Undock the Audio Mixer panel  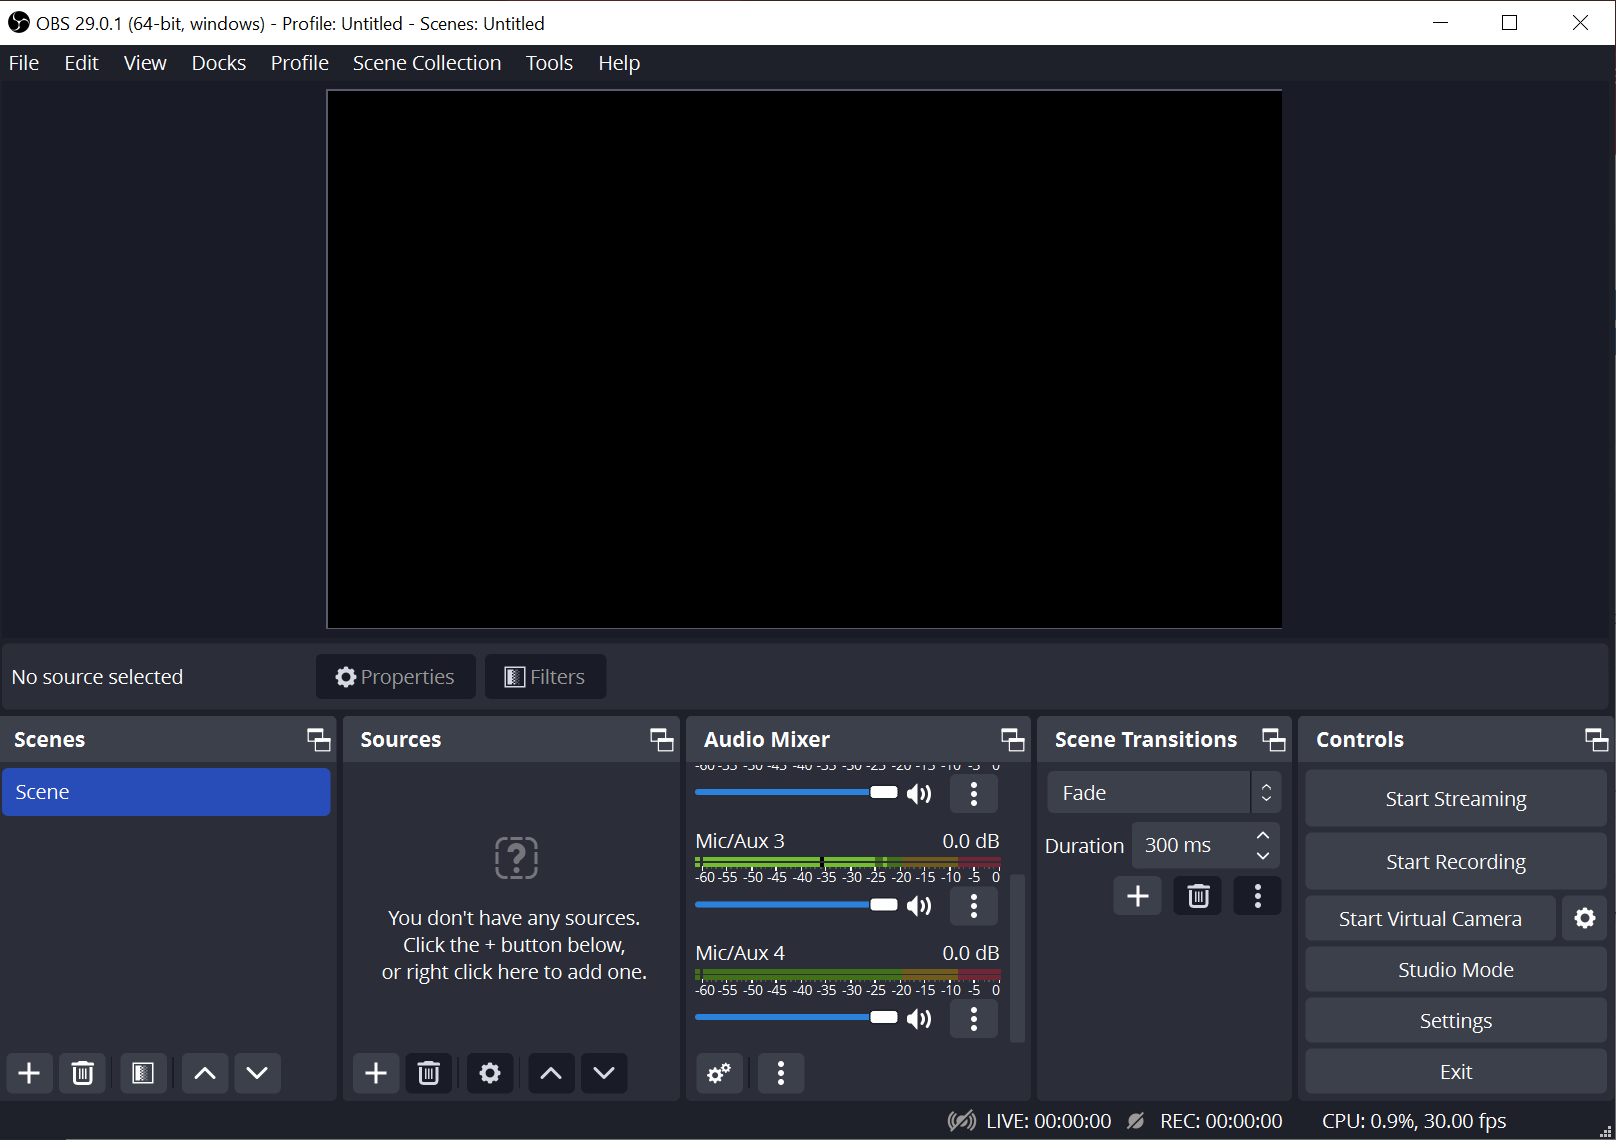[x=1012, y=740]
